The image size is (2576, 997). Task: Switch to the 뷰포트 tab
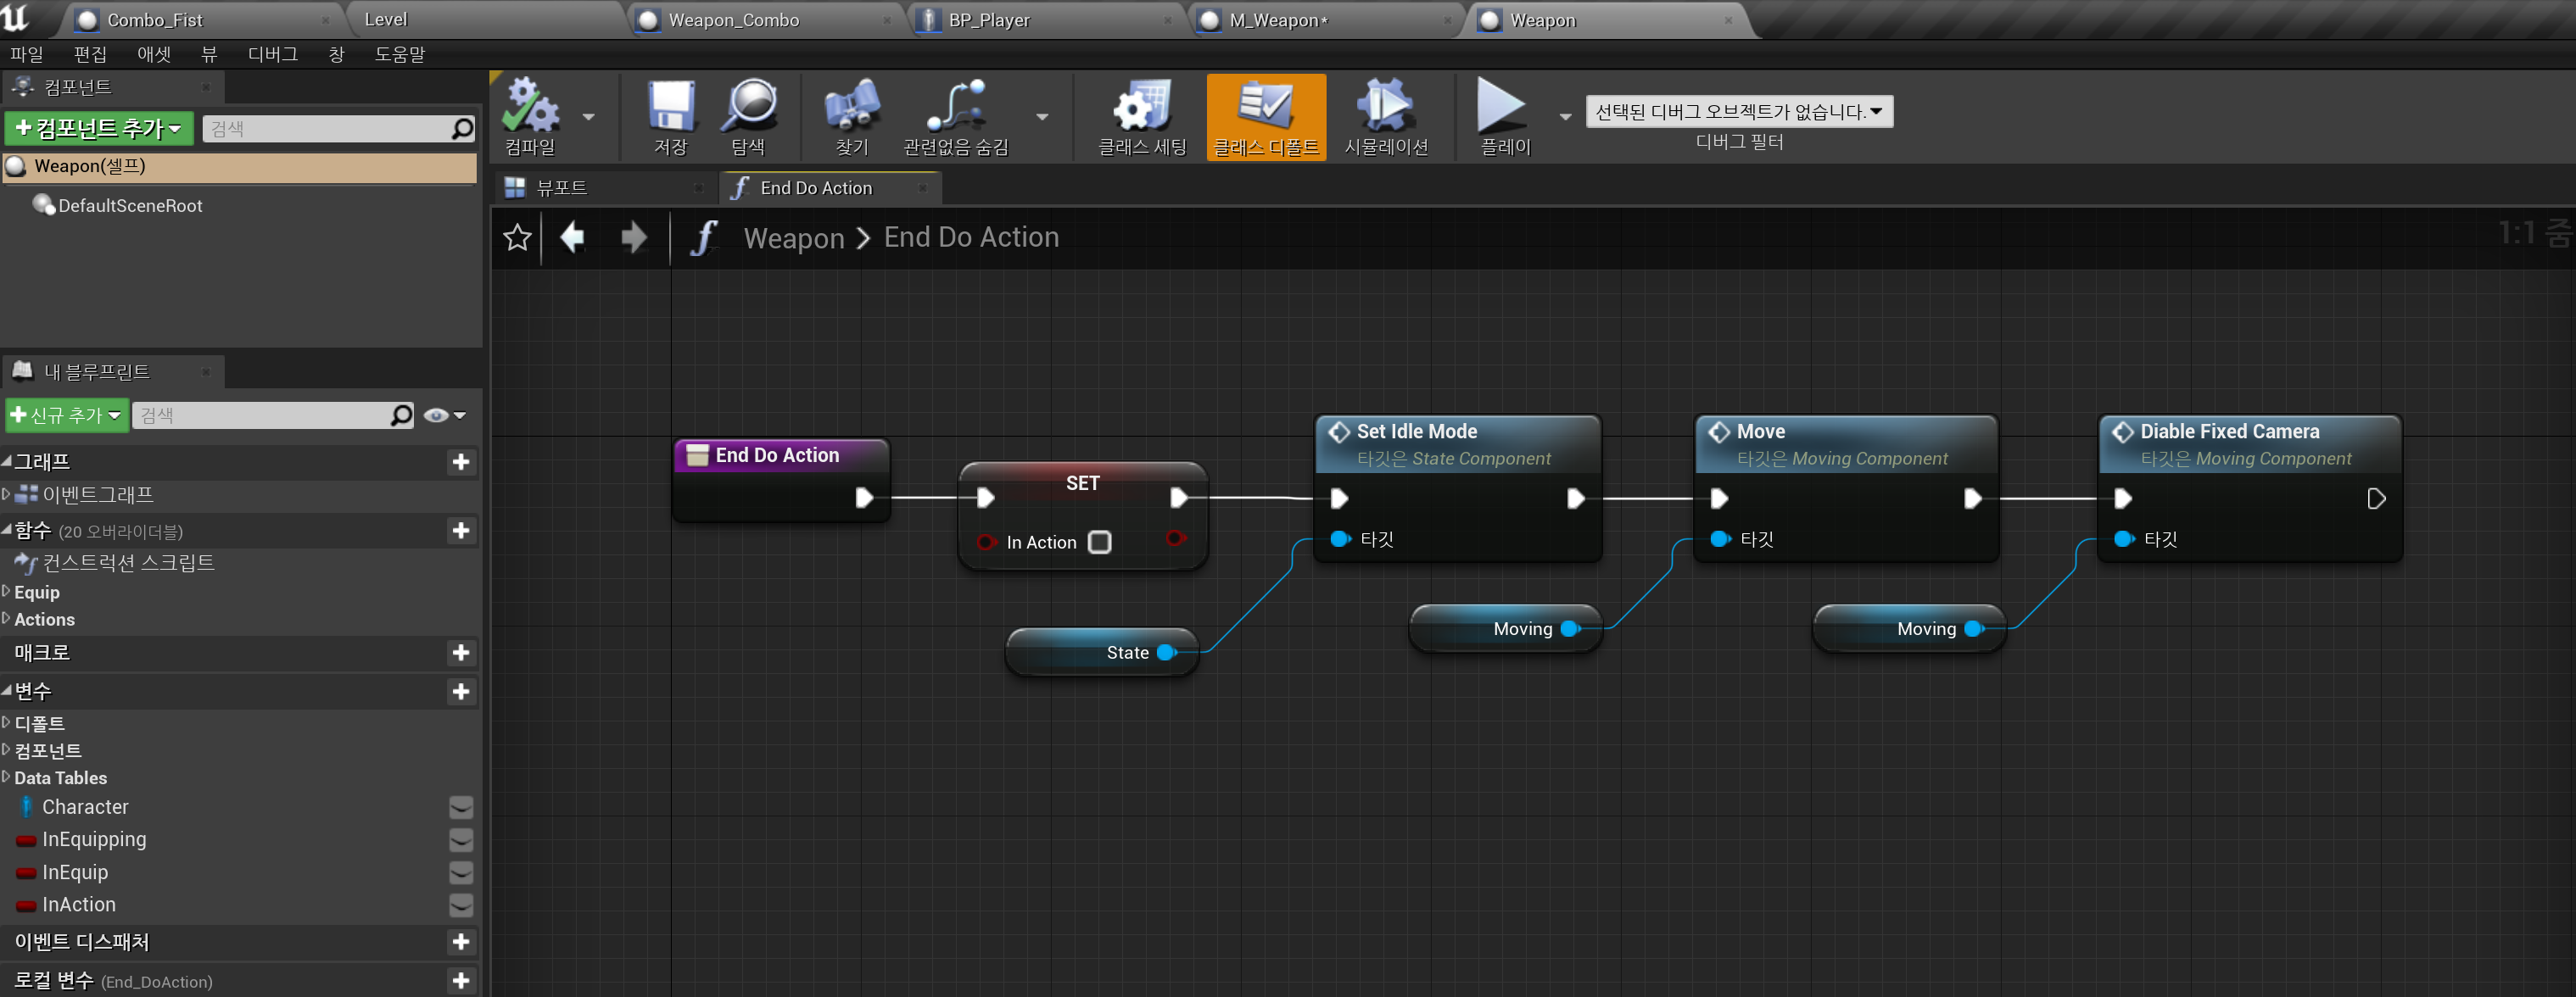point(605,188)
